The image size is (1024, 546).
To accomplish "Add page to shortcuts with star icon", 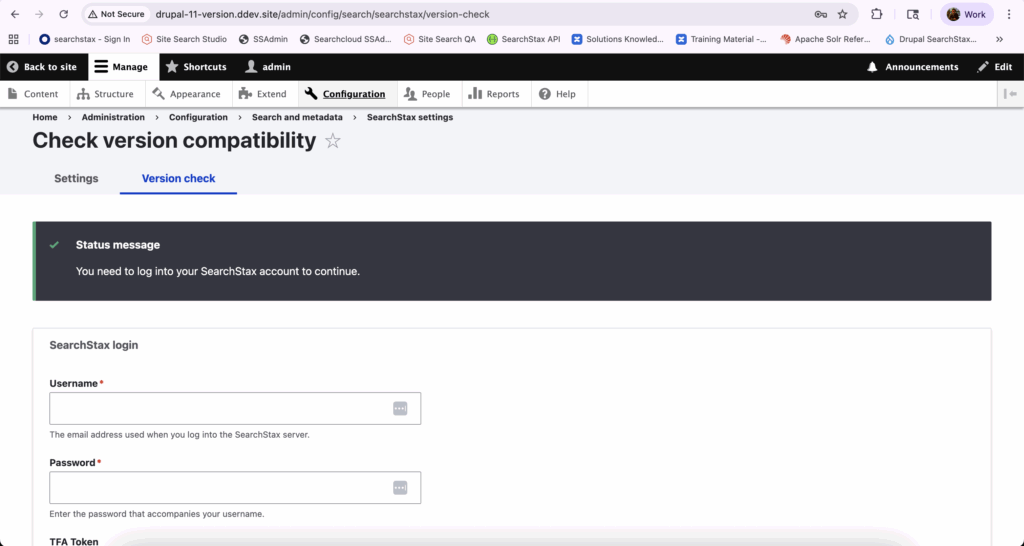I will [x=333, y=140].
